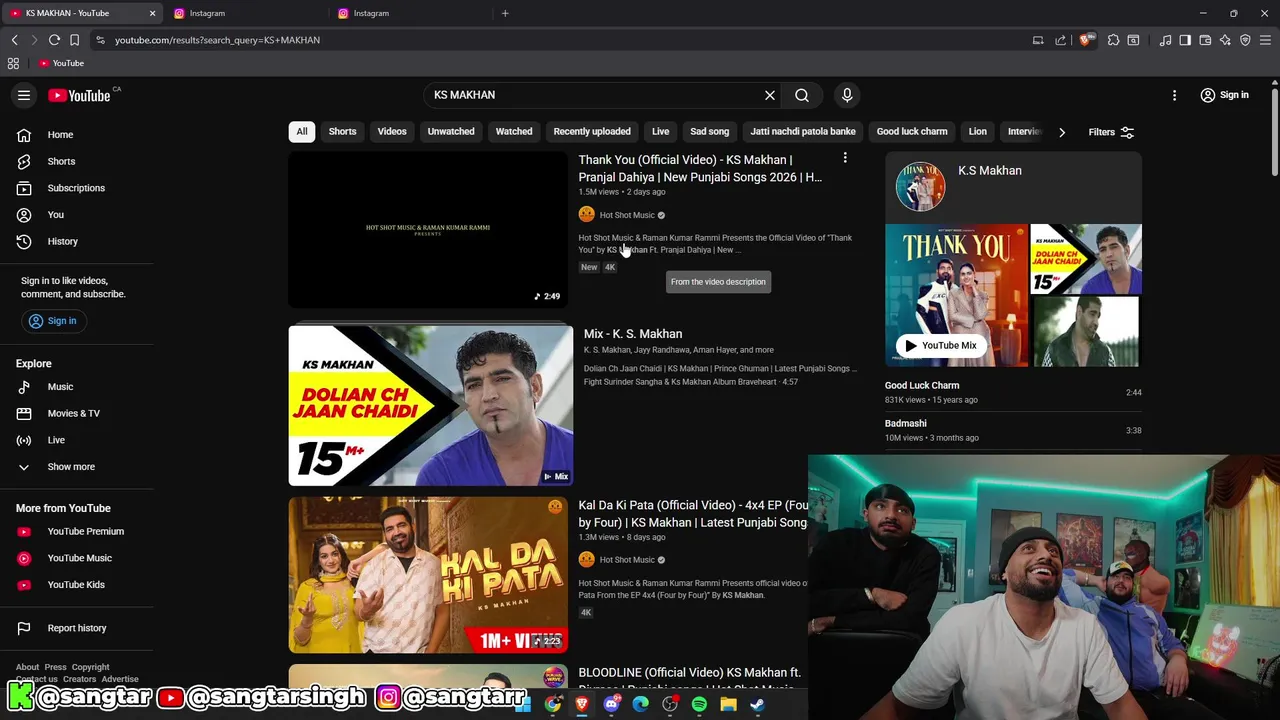Click the Sign in button in header
Image resolution: width=1280 pixels, height=720 pixels.
click(1224, 95)
